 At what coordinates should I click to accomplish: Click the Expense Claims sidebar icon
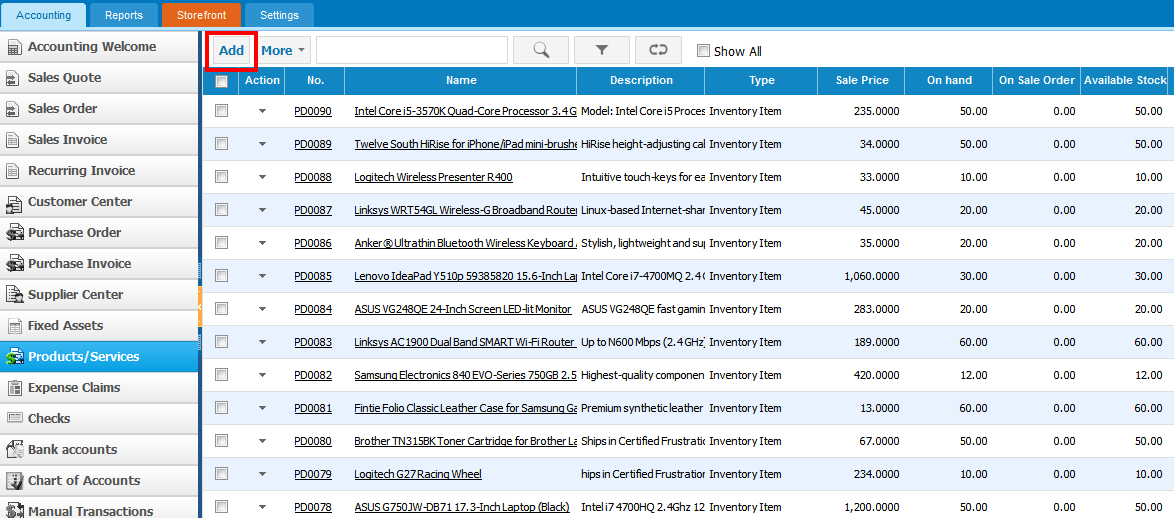coord(14,388)
